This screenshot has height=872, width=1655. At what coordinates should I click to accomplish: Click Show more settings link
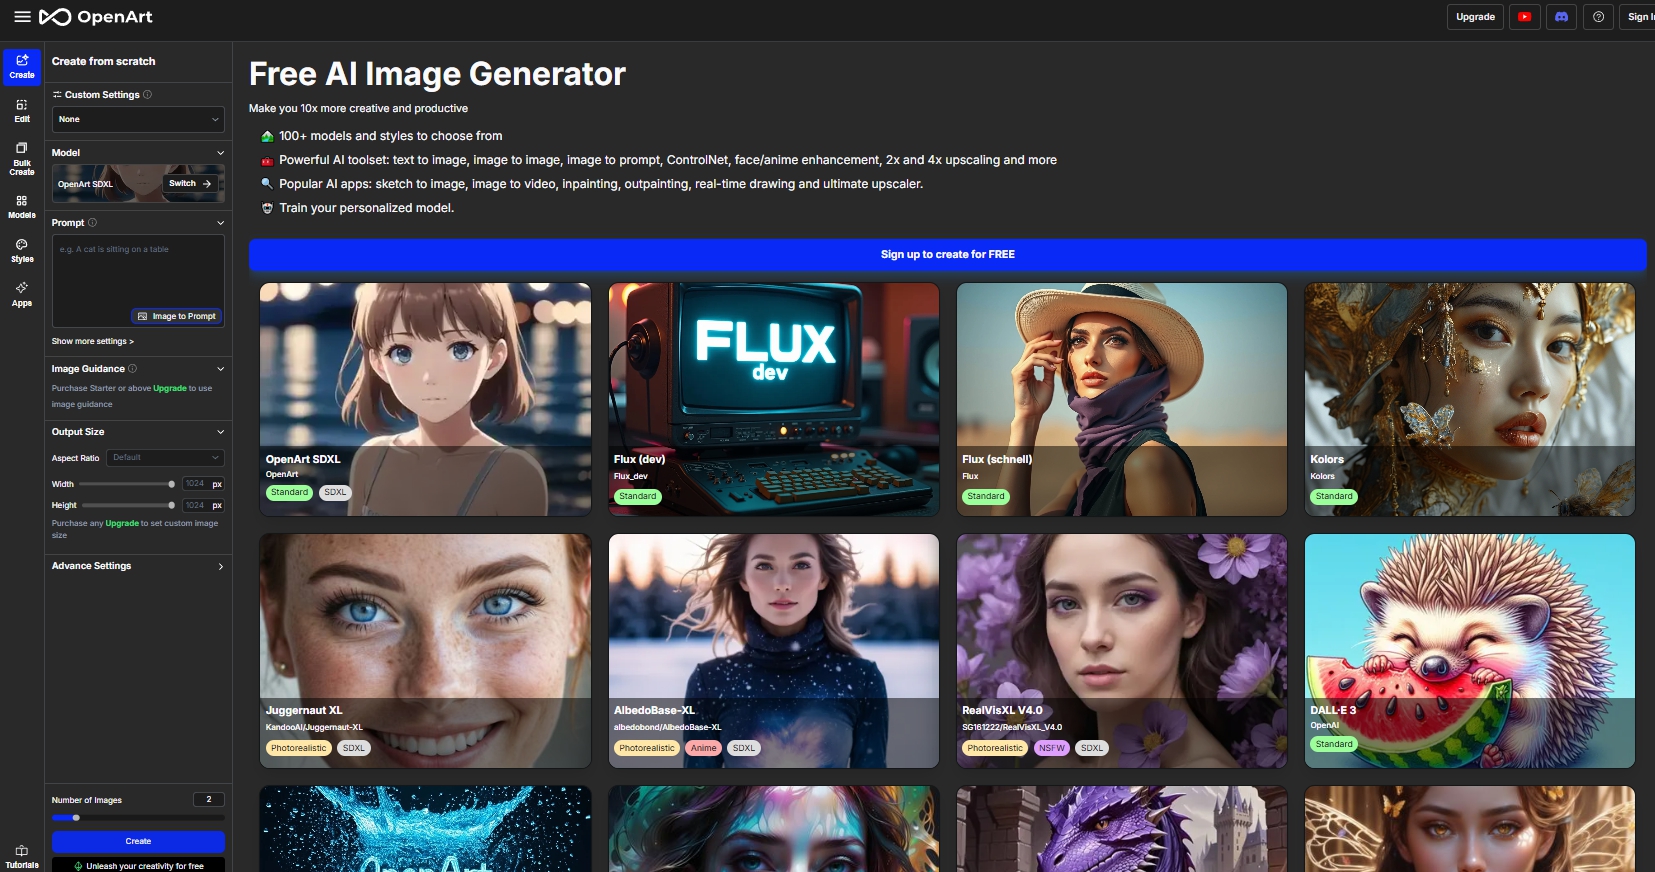[x=93, y=341]
